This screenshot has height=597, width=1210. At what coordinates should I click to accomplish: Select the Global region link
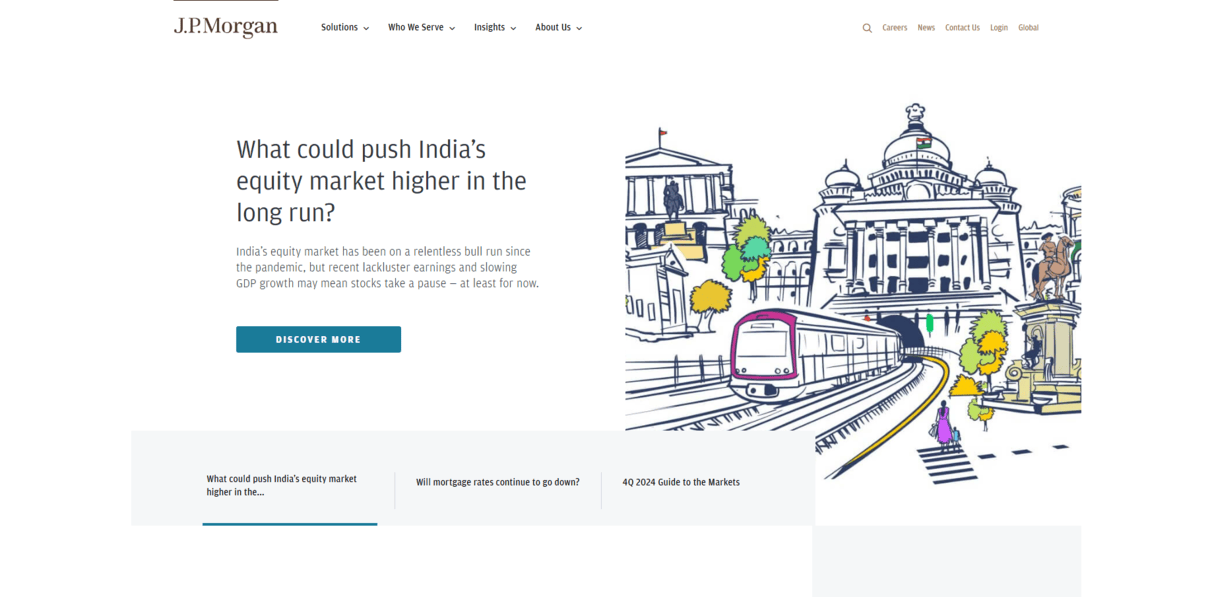point(1028,28)
